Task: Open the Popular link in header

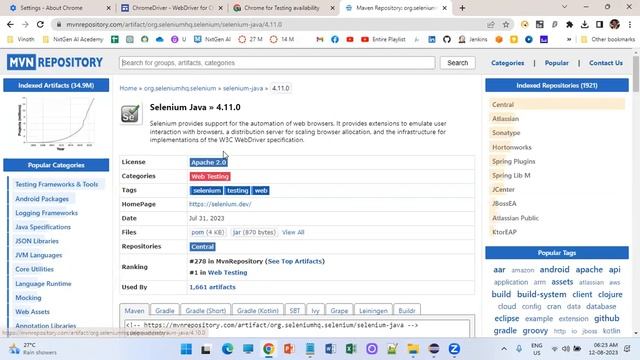Action: click(556, 63)
